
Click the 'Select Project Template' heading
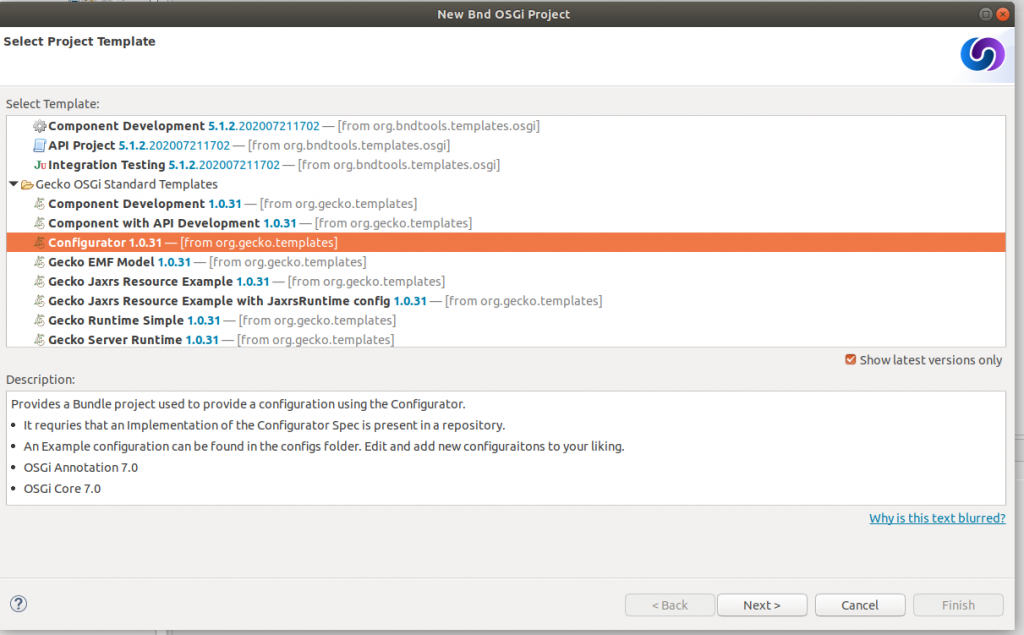(x=80, y=41)
